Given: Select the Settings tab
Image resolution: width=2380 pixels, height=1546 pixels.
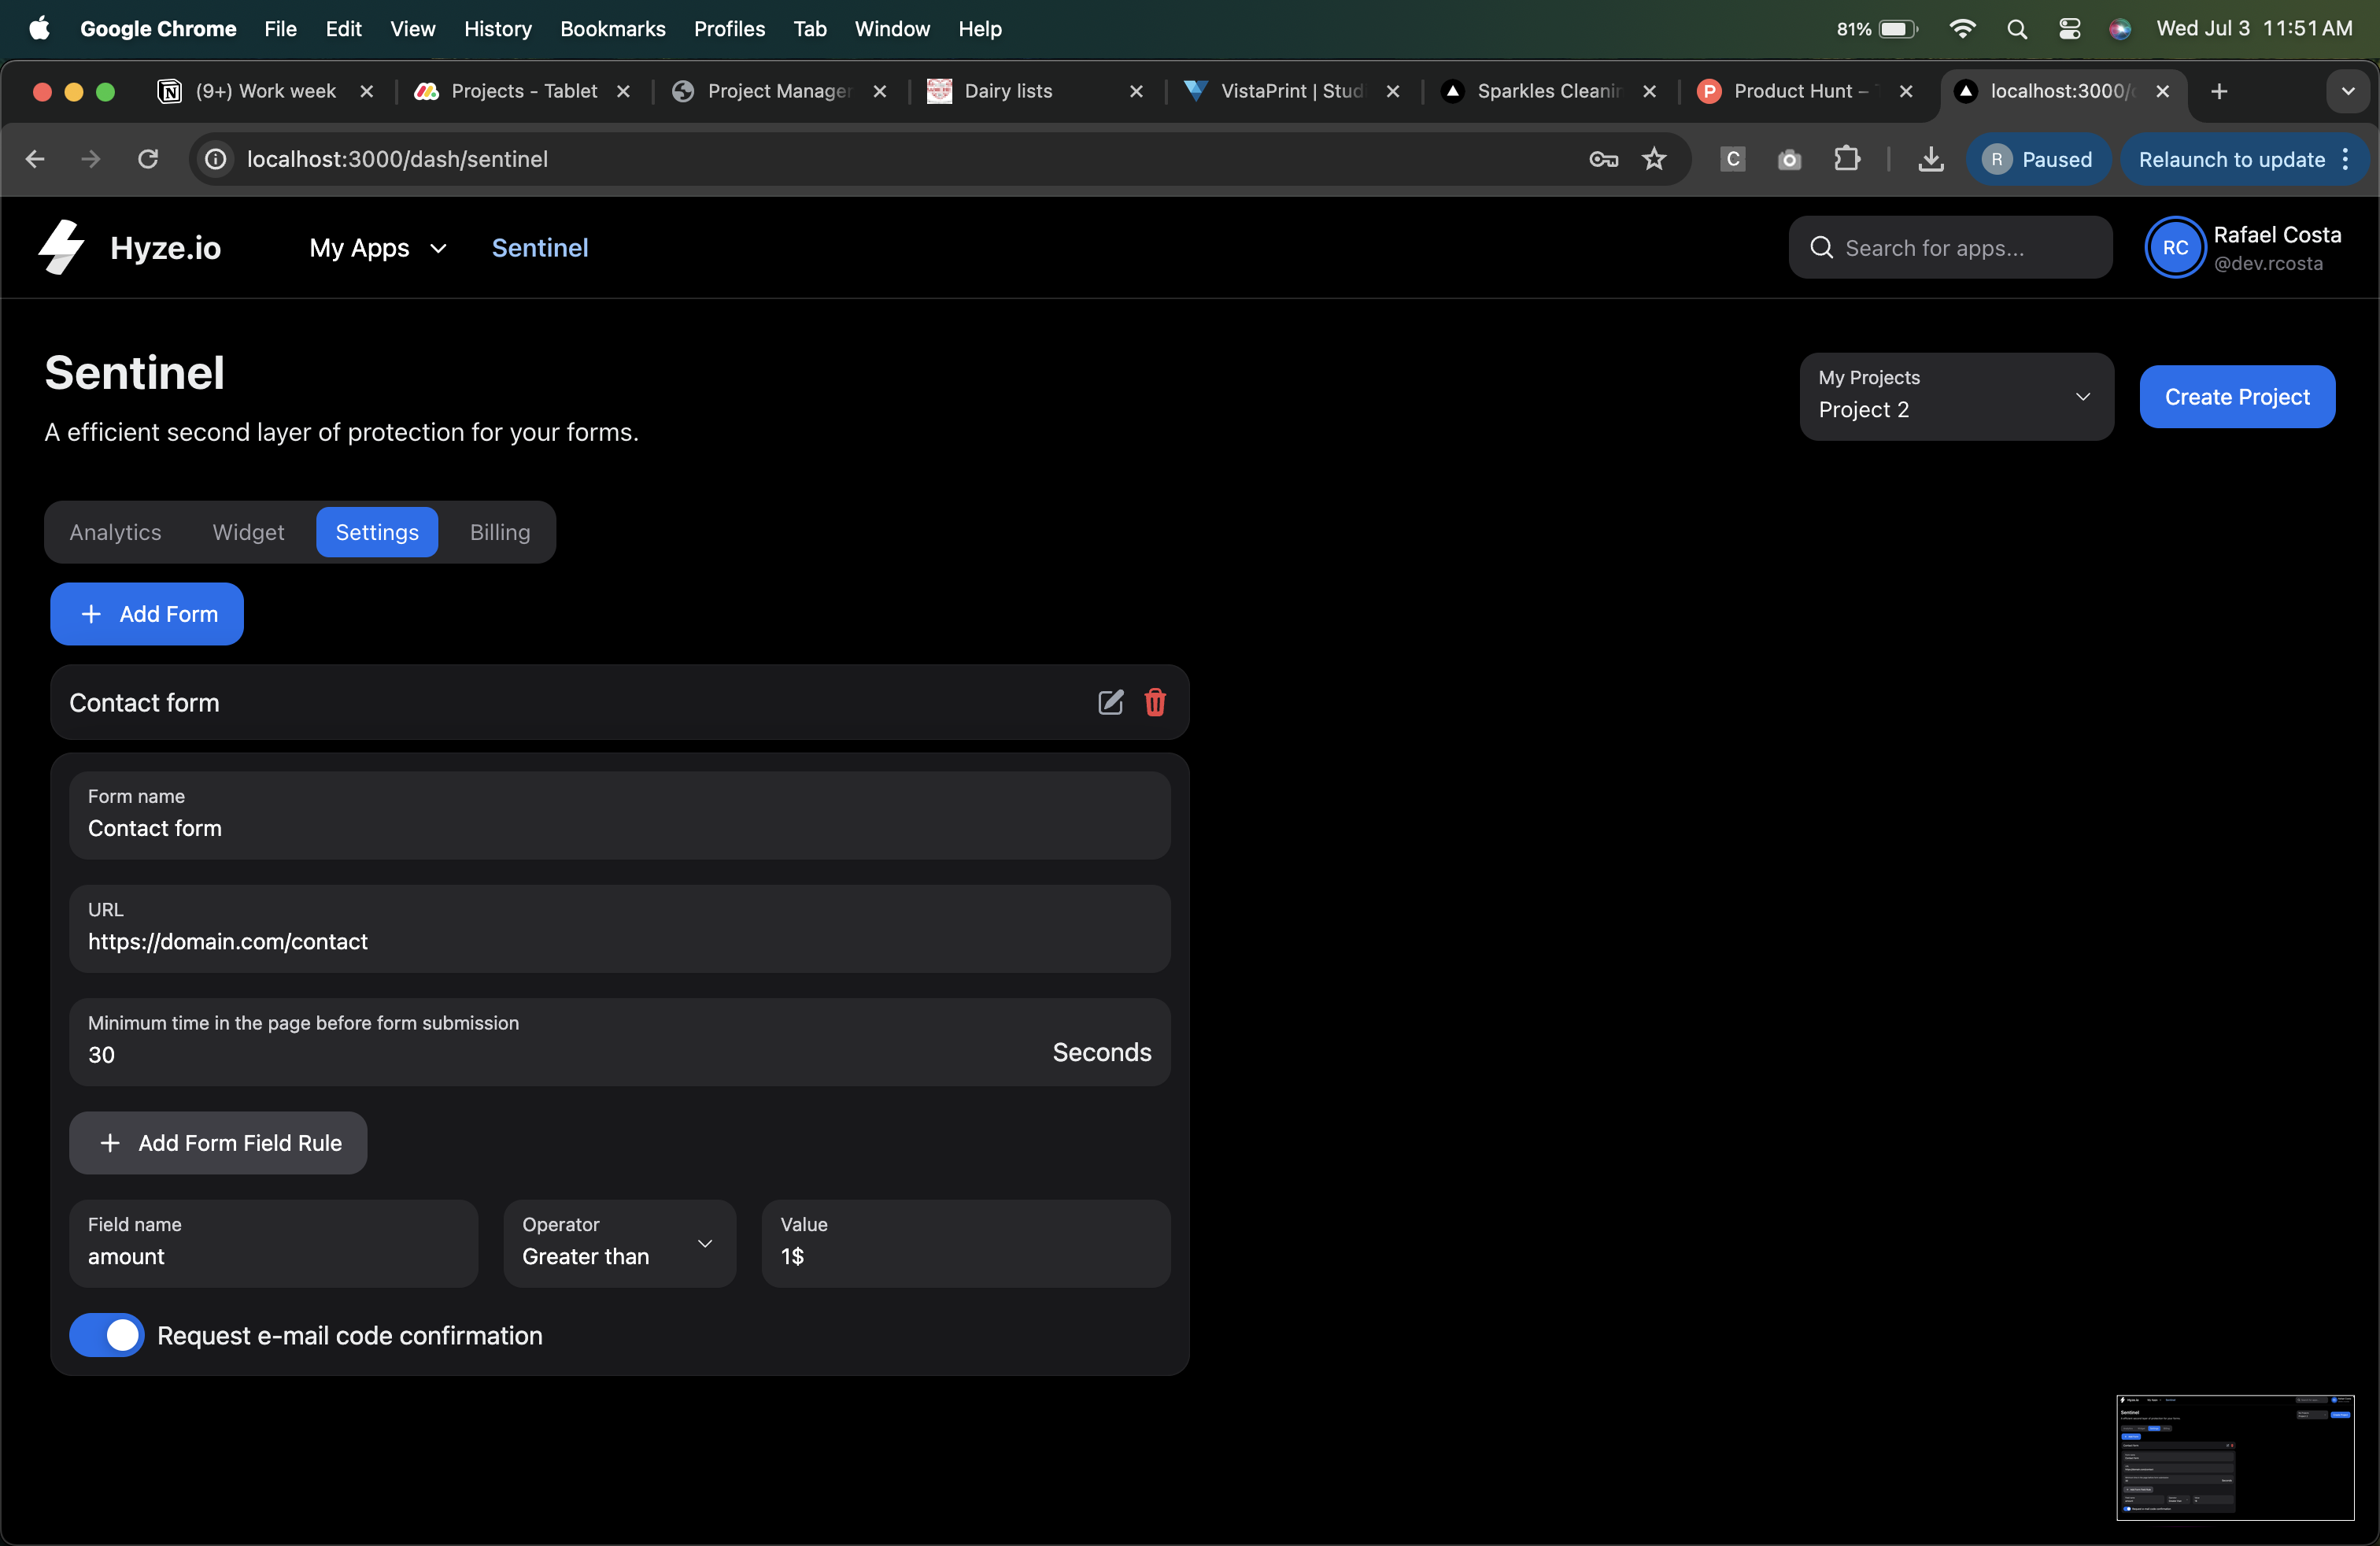Looking at the screenshot, I should coord(377,532).
